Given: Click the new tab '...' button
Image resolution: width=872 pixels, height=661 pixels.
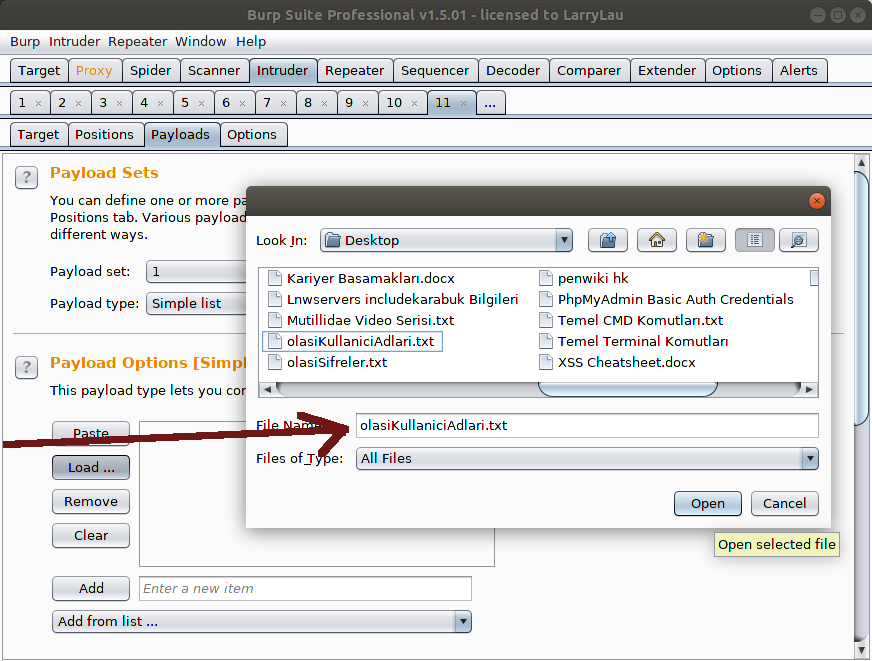Looking at the screenshot, I should (490, 103).
